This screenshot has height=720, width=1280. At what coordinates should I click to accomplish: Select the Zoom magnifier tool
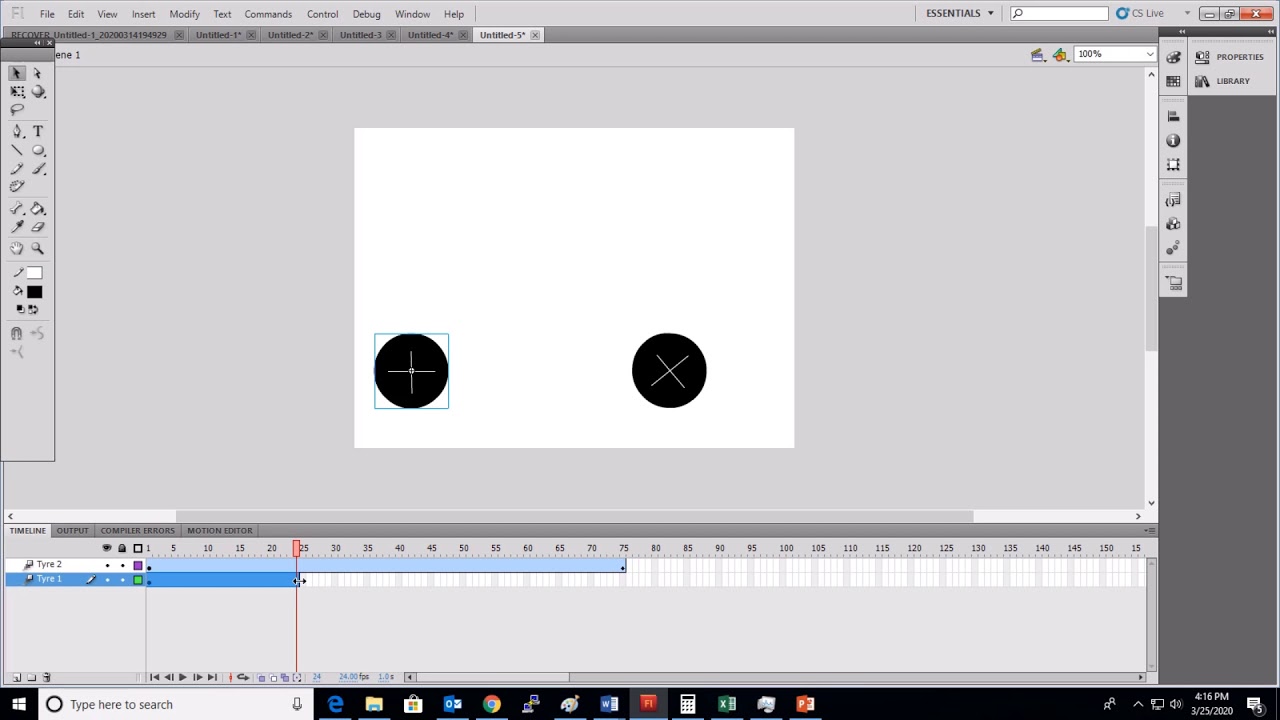pyautogui.click(x=38, y=248)
